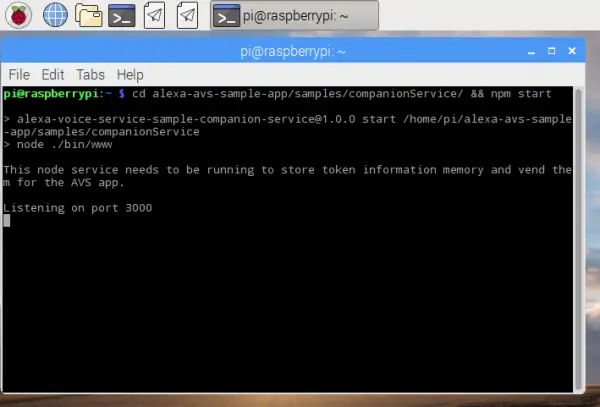Open the Raspberry Pi main menu

pyautogui.click(x=18, y=15)
